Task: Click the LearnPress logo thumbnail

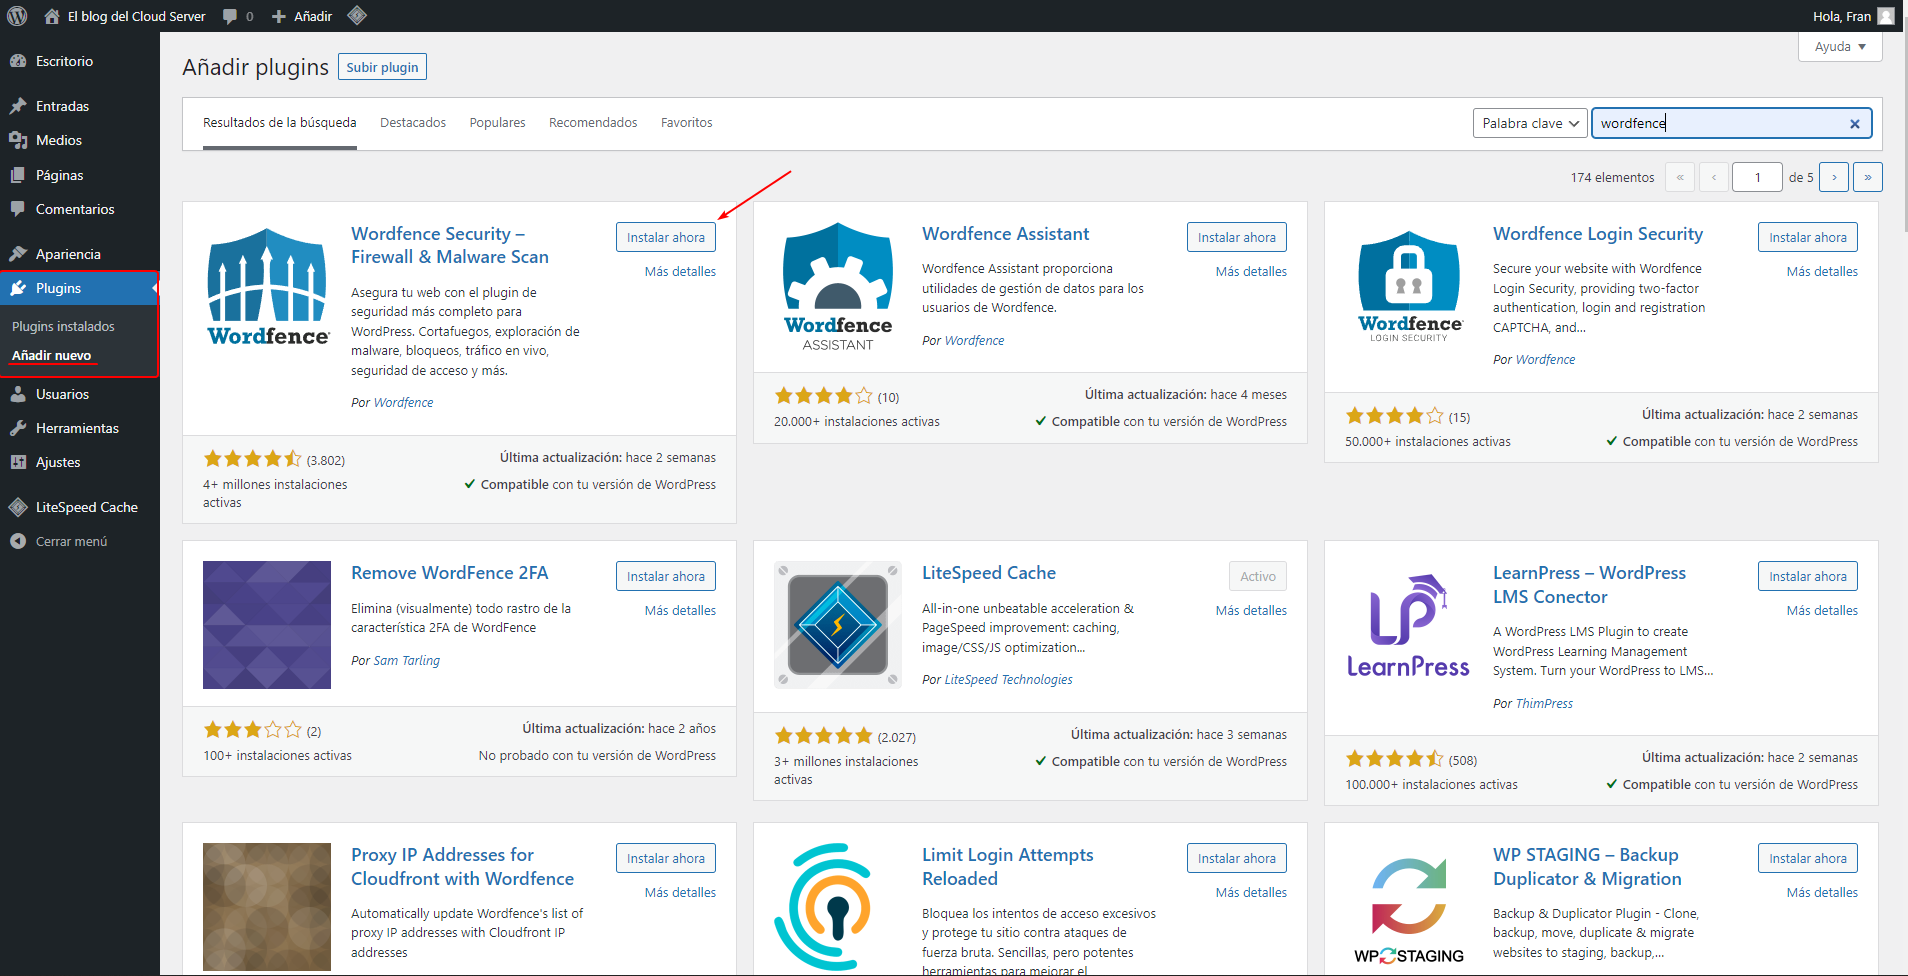Action: click(x=1409, y=625)
